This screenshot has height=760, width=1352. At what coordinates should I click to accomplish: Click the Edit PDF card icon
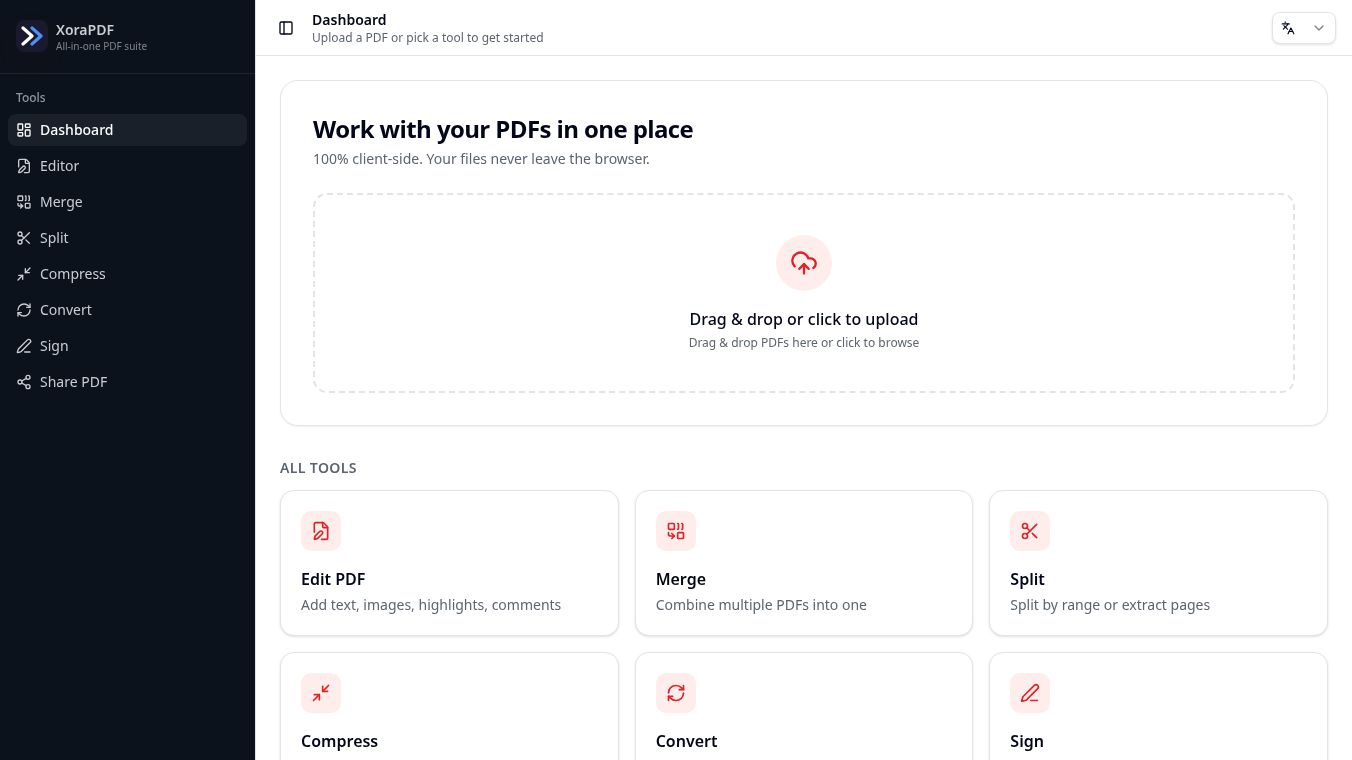321,531
